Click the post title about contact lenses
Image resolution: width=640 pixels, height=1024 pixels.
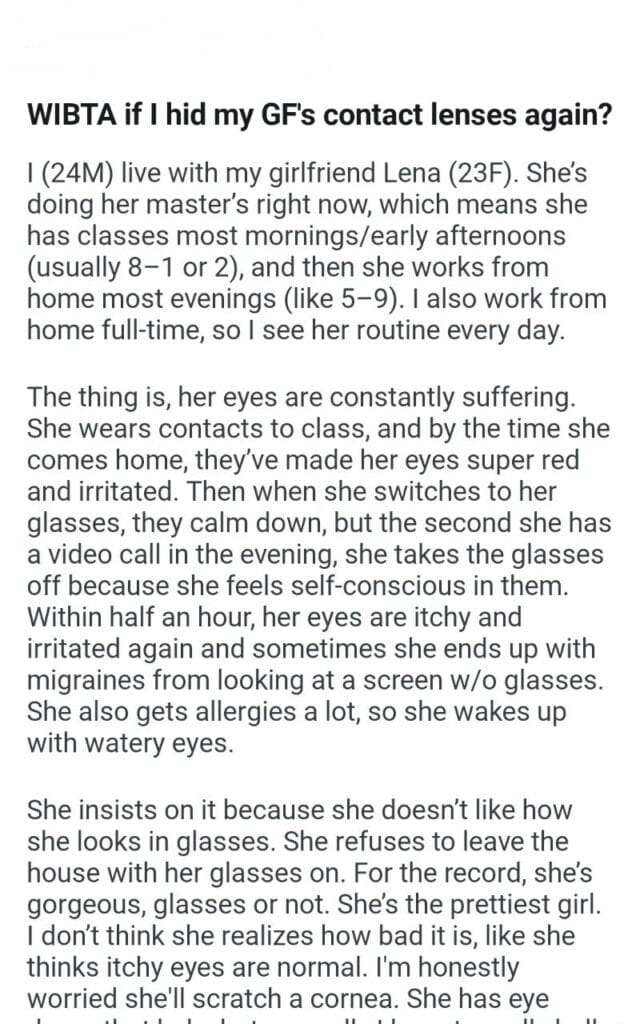point(319,116)
